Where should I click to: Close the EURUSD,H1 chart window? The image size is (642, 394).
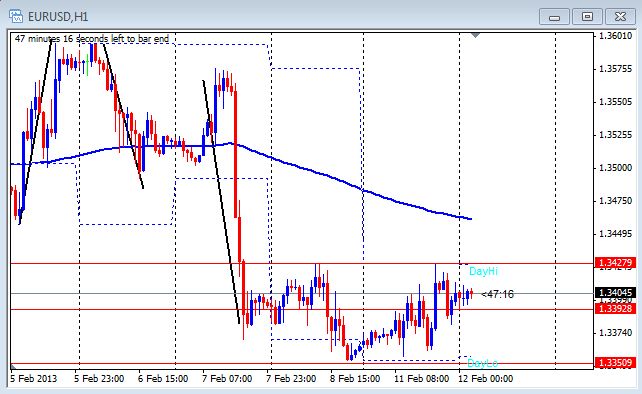click(620, 17)
